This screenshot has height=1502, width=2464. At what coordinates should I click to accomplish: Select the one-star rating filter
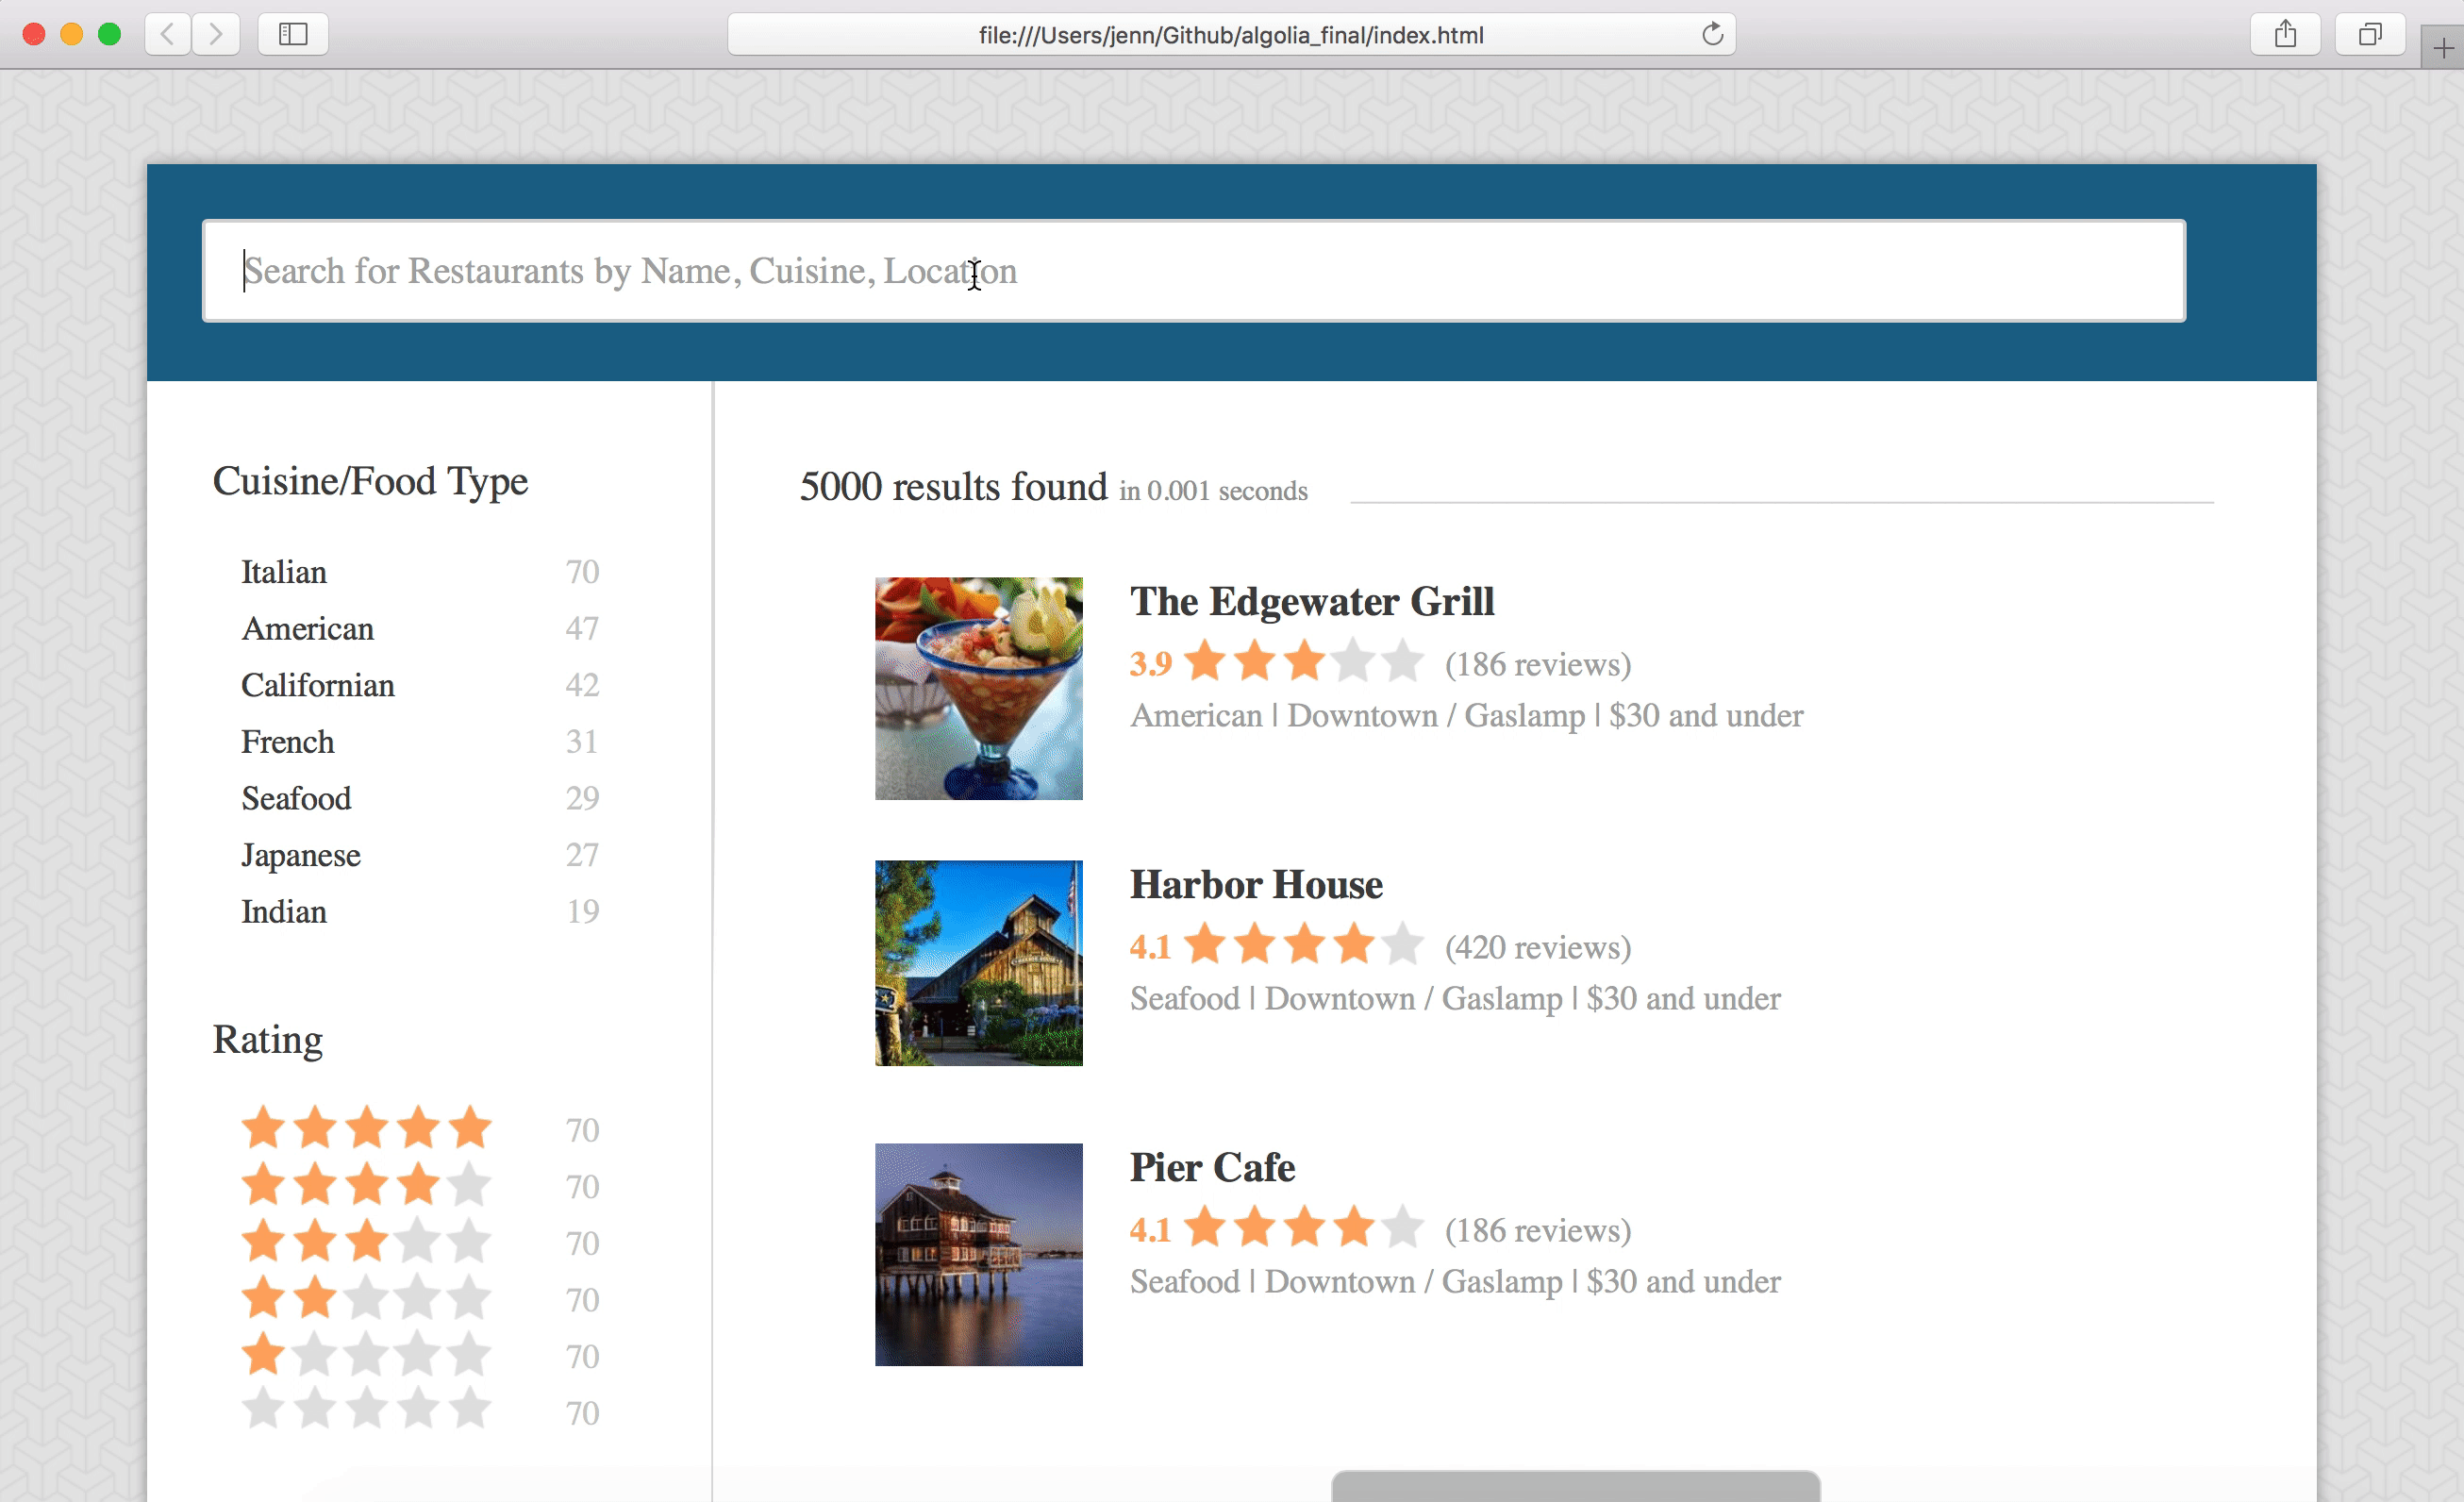[366, 1355]
